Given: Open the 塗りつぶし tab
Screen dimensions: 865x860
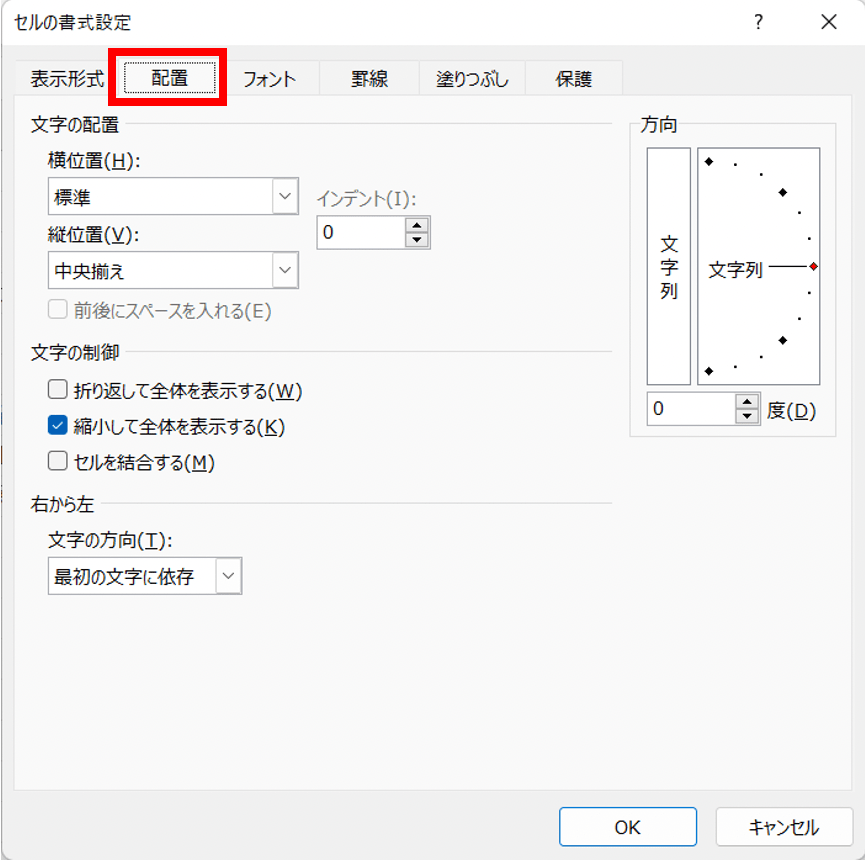Looking at the screenshot, I should 472,79.
